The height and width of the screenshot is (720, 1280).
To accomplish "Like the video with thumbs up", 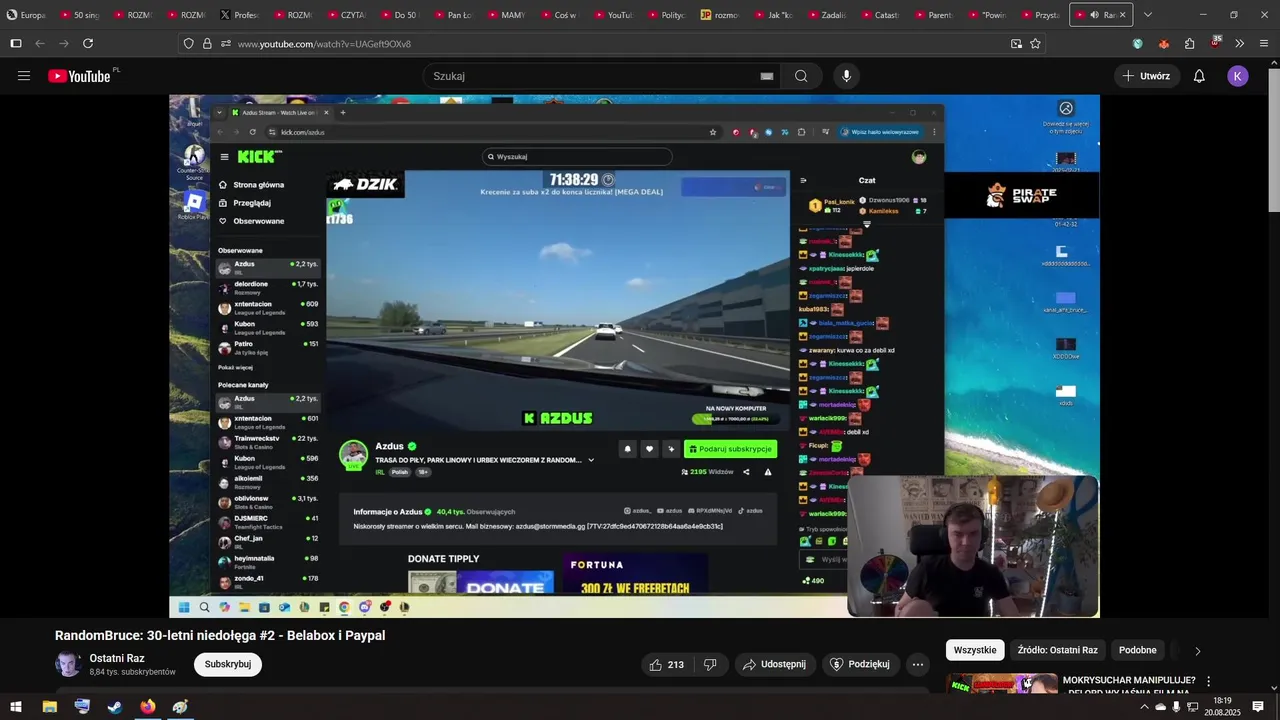I will (666, 664).
